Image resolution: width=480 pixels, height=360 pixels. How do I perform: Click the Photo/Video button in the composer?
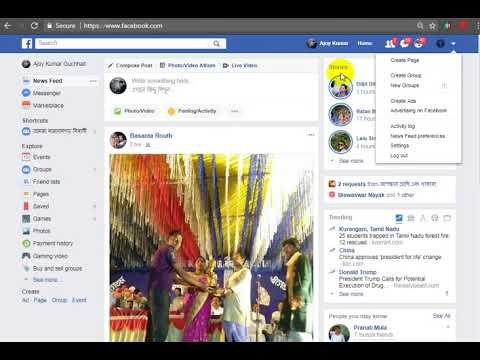(x=134, y=111)
